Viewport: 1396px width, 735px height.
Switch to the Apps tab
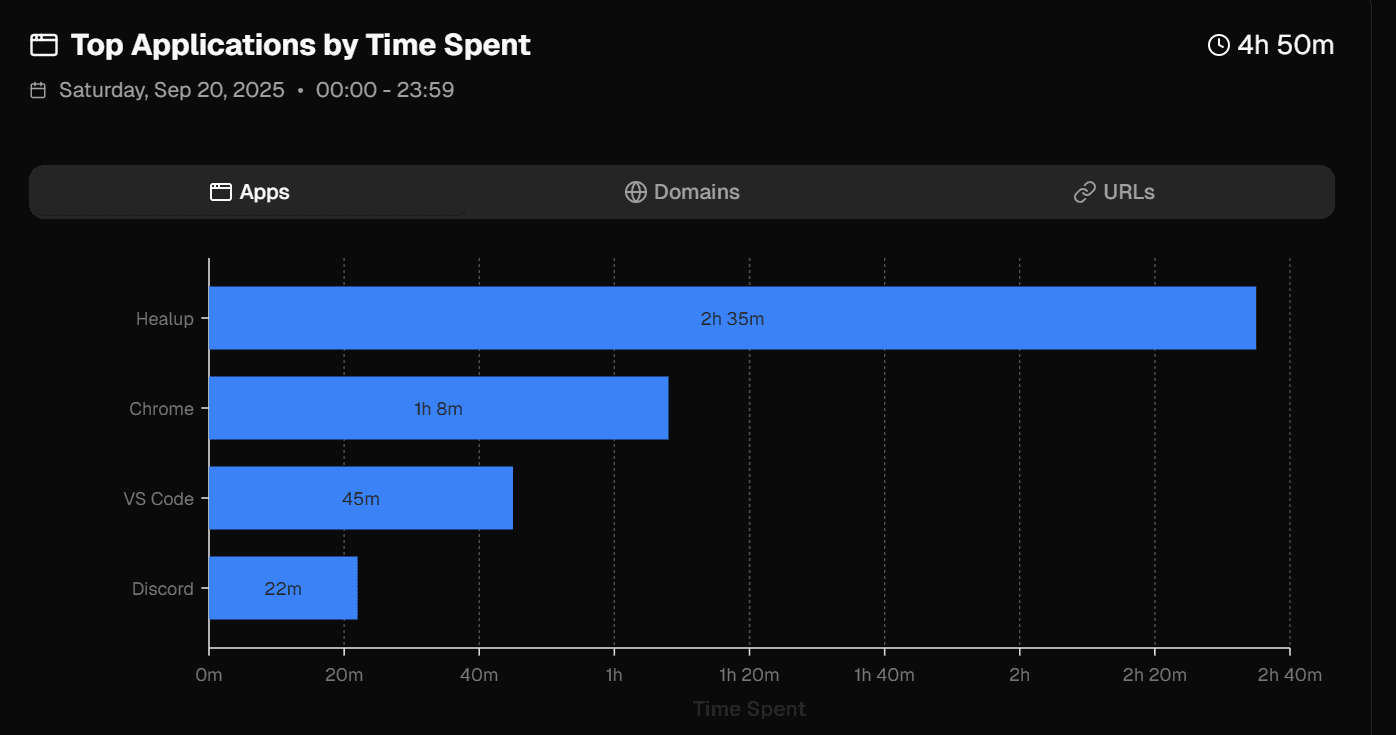click(250, 192)
